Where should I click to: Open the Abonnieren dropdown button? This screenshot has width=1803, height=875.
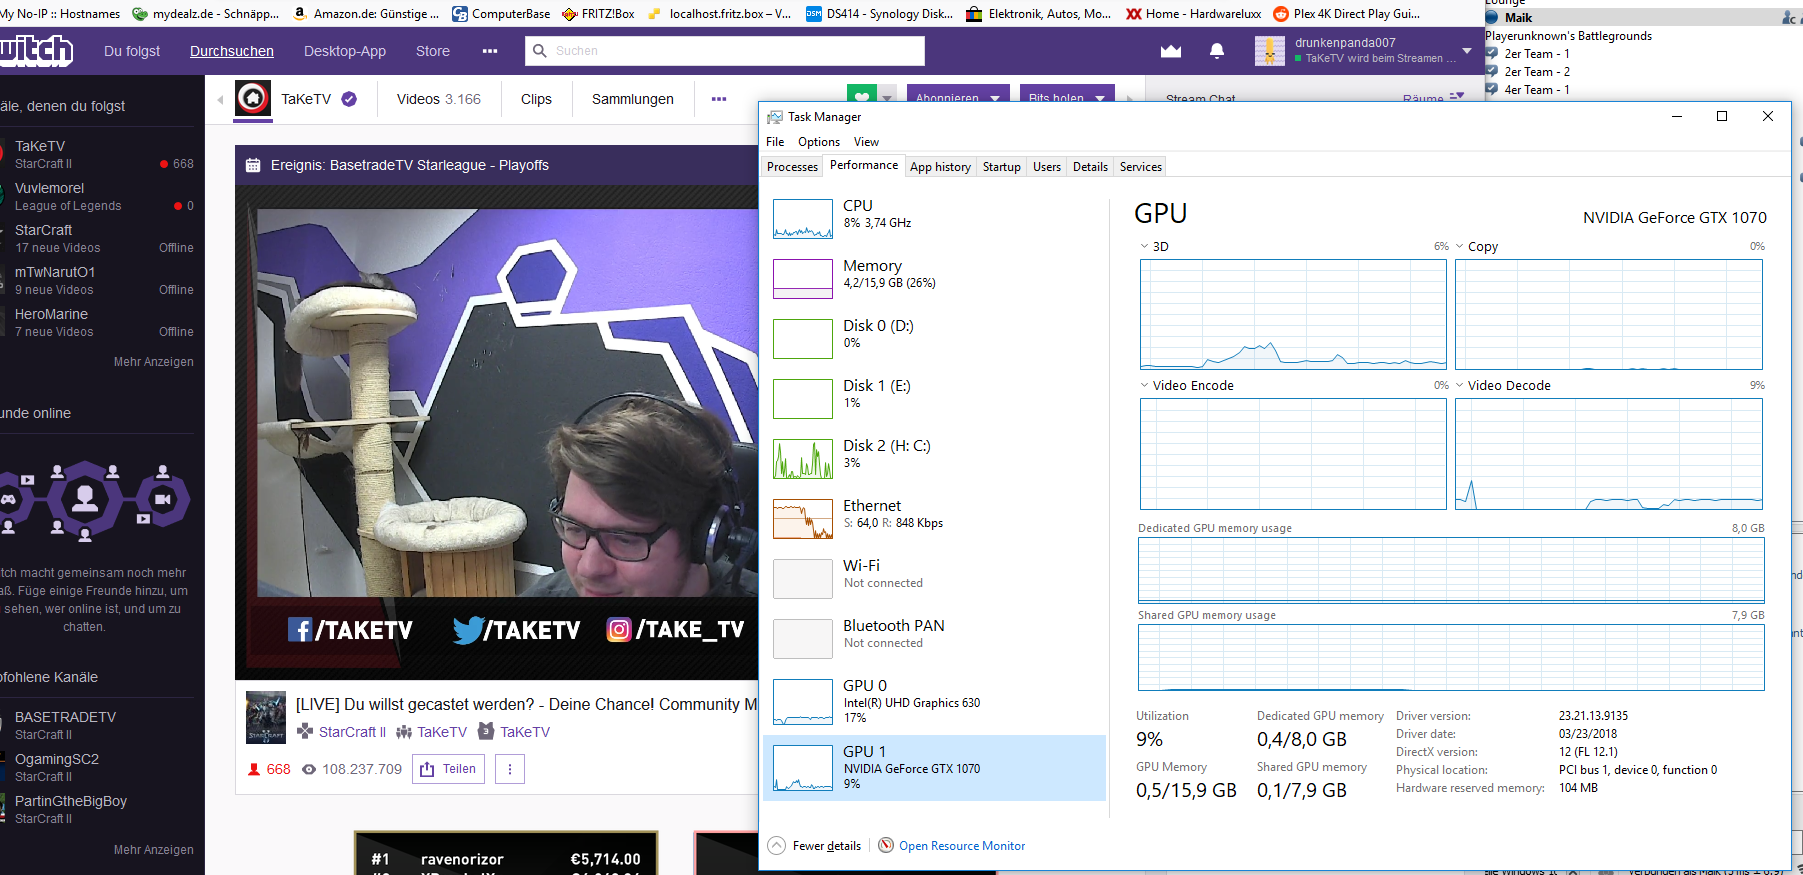[957, 96]
